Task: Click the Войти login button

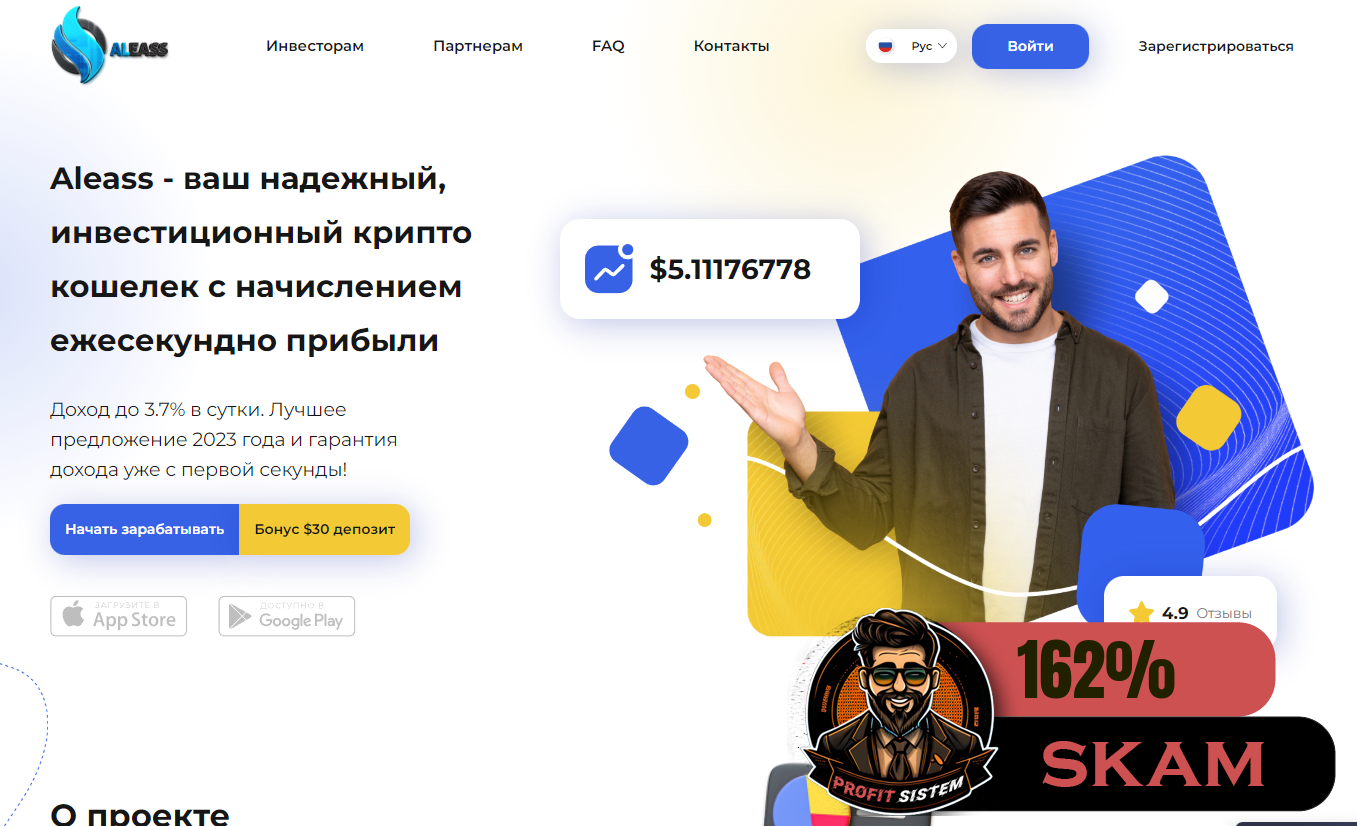Action: (x=1030, y=46)
